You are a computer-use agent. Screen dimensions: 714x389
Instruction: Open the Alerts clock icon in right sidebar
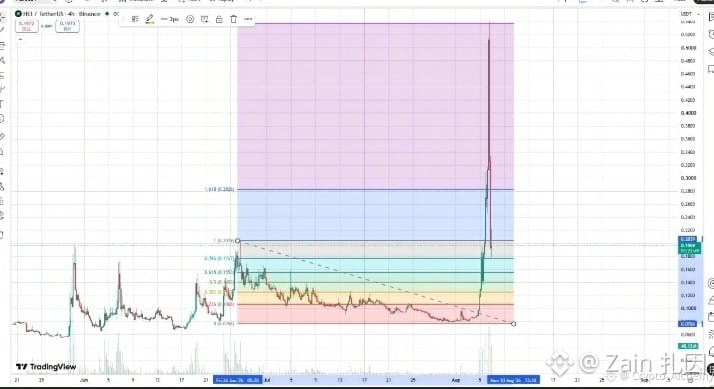[x=711, y=35]
